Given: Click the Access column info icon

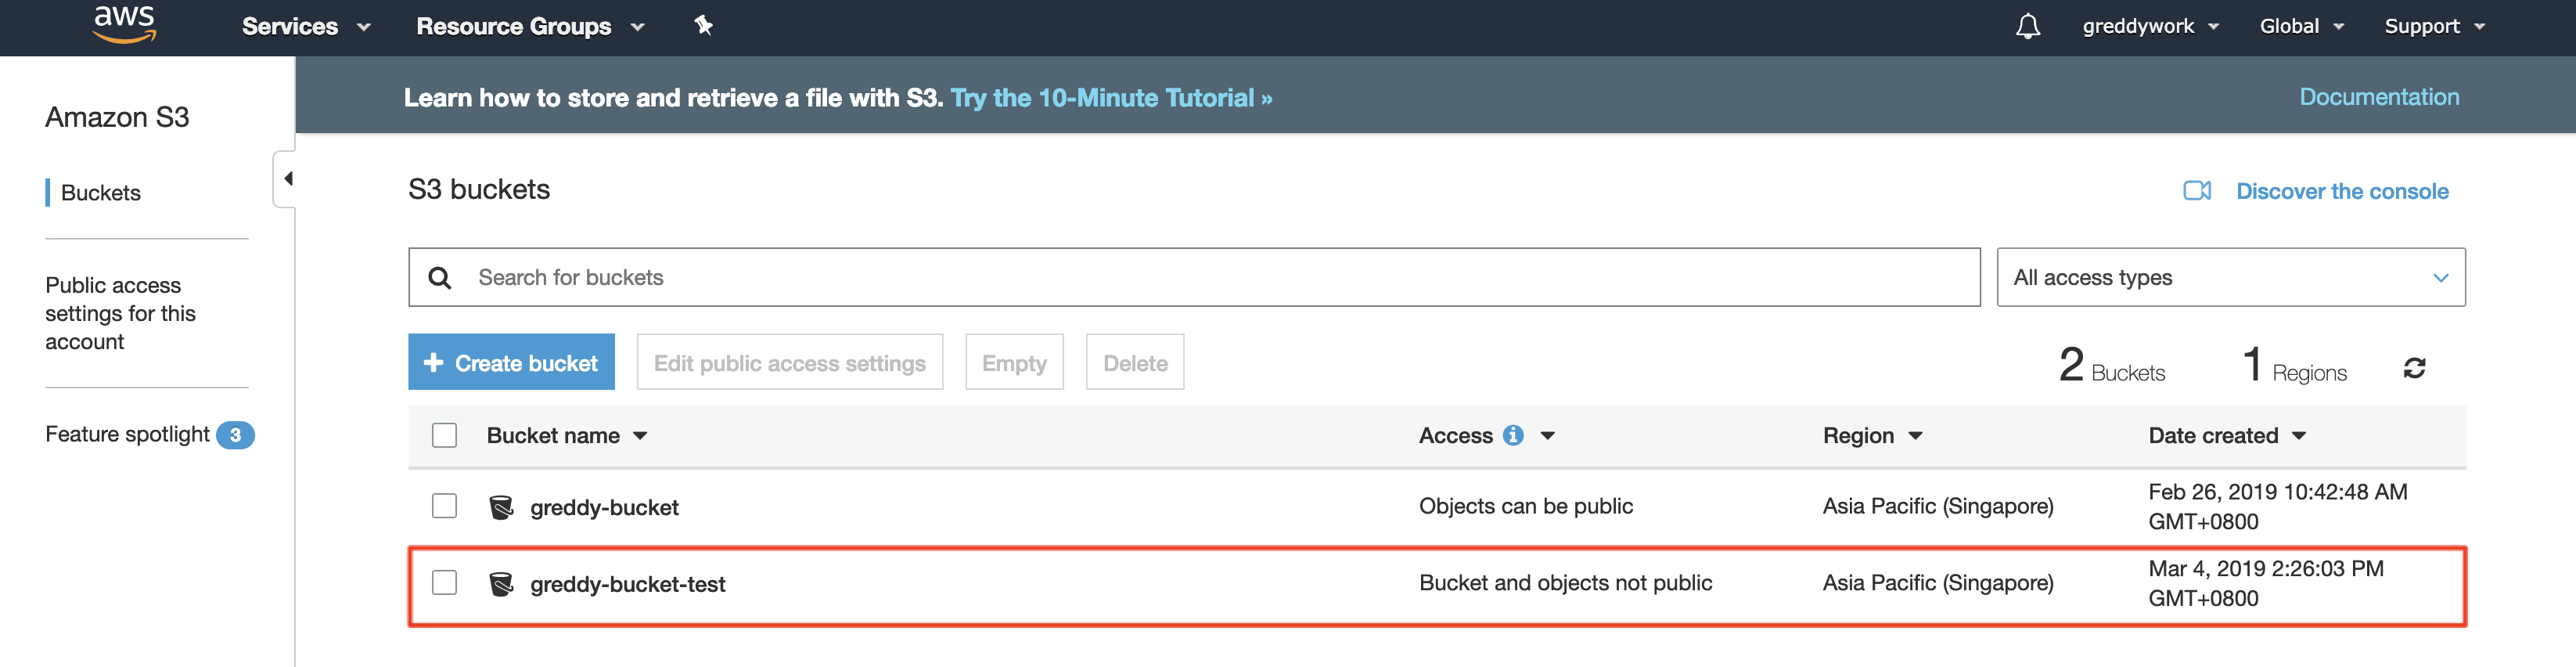Looking at the screenshot, I should coord(1513,435).
